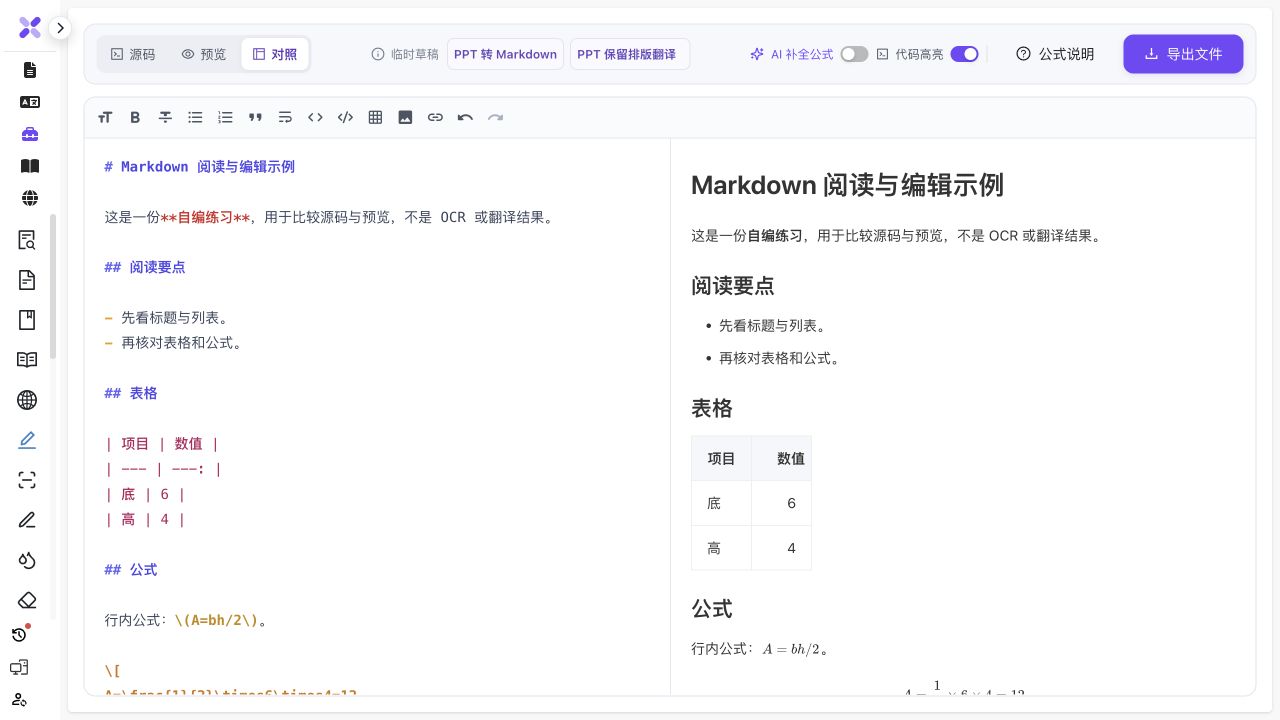This screenshot has width=1280, height=720.
Task: Open the translate icon in sidebar
Action: [30, 102]
